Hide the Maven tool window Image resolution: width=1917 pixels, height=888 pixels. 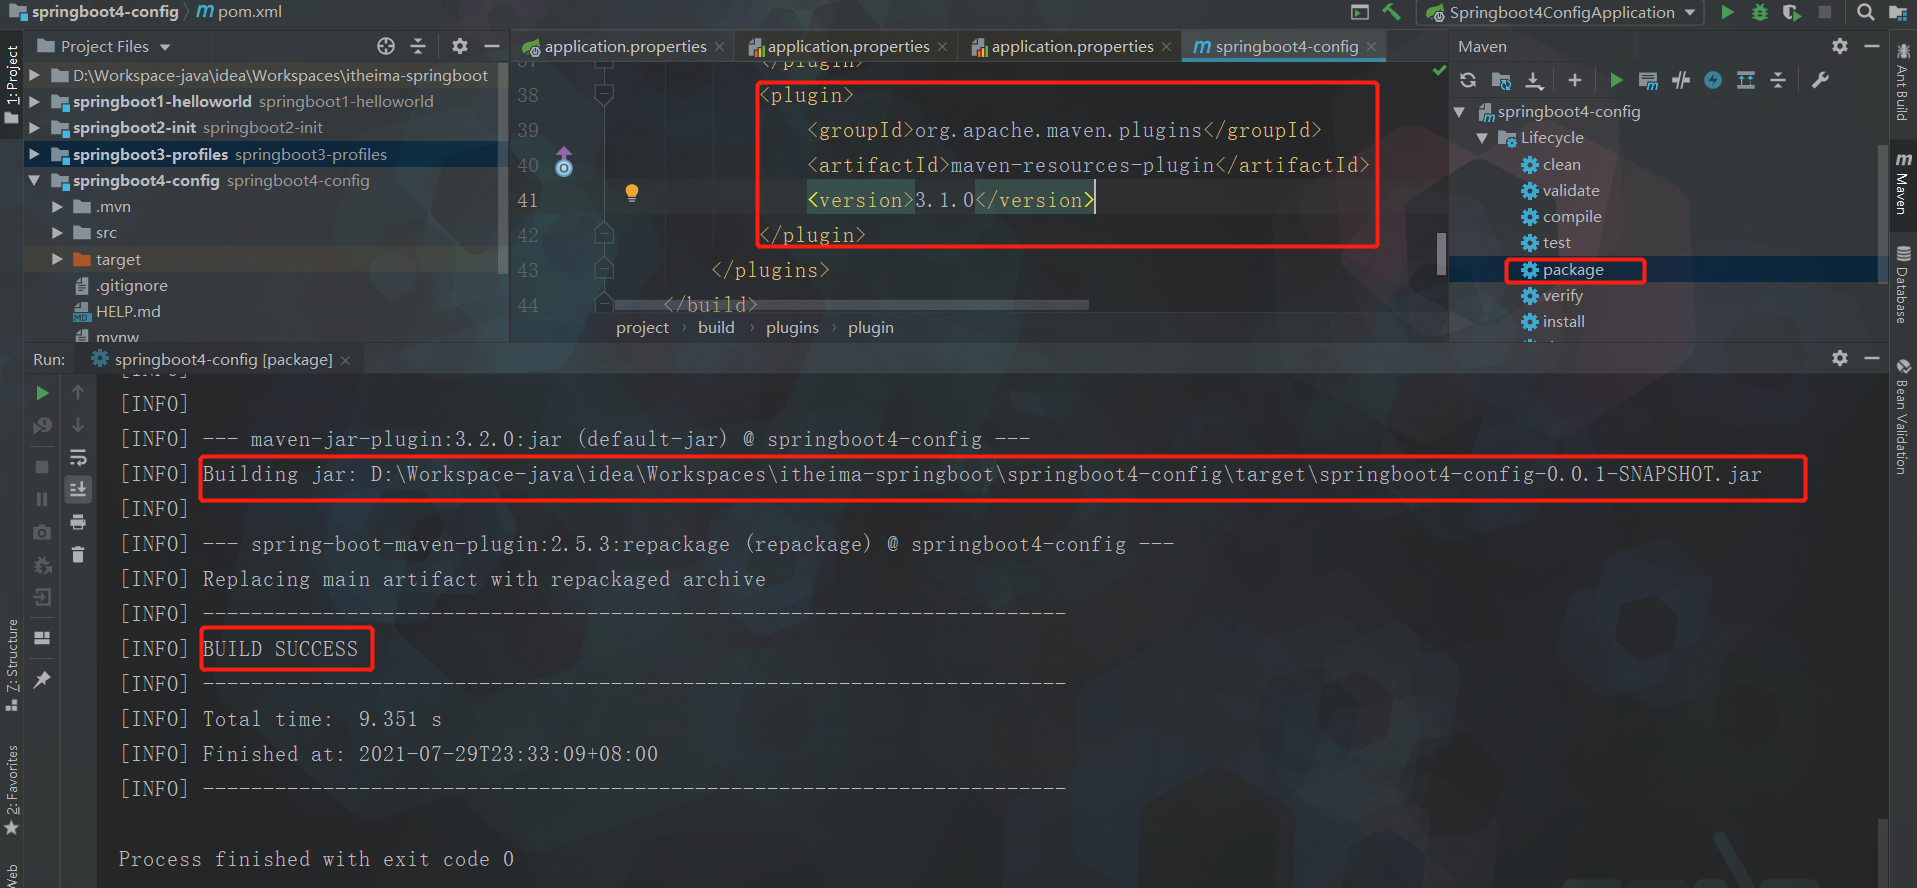pyautogui.click(x=1872, y=46)
